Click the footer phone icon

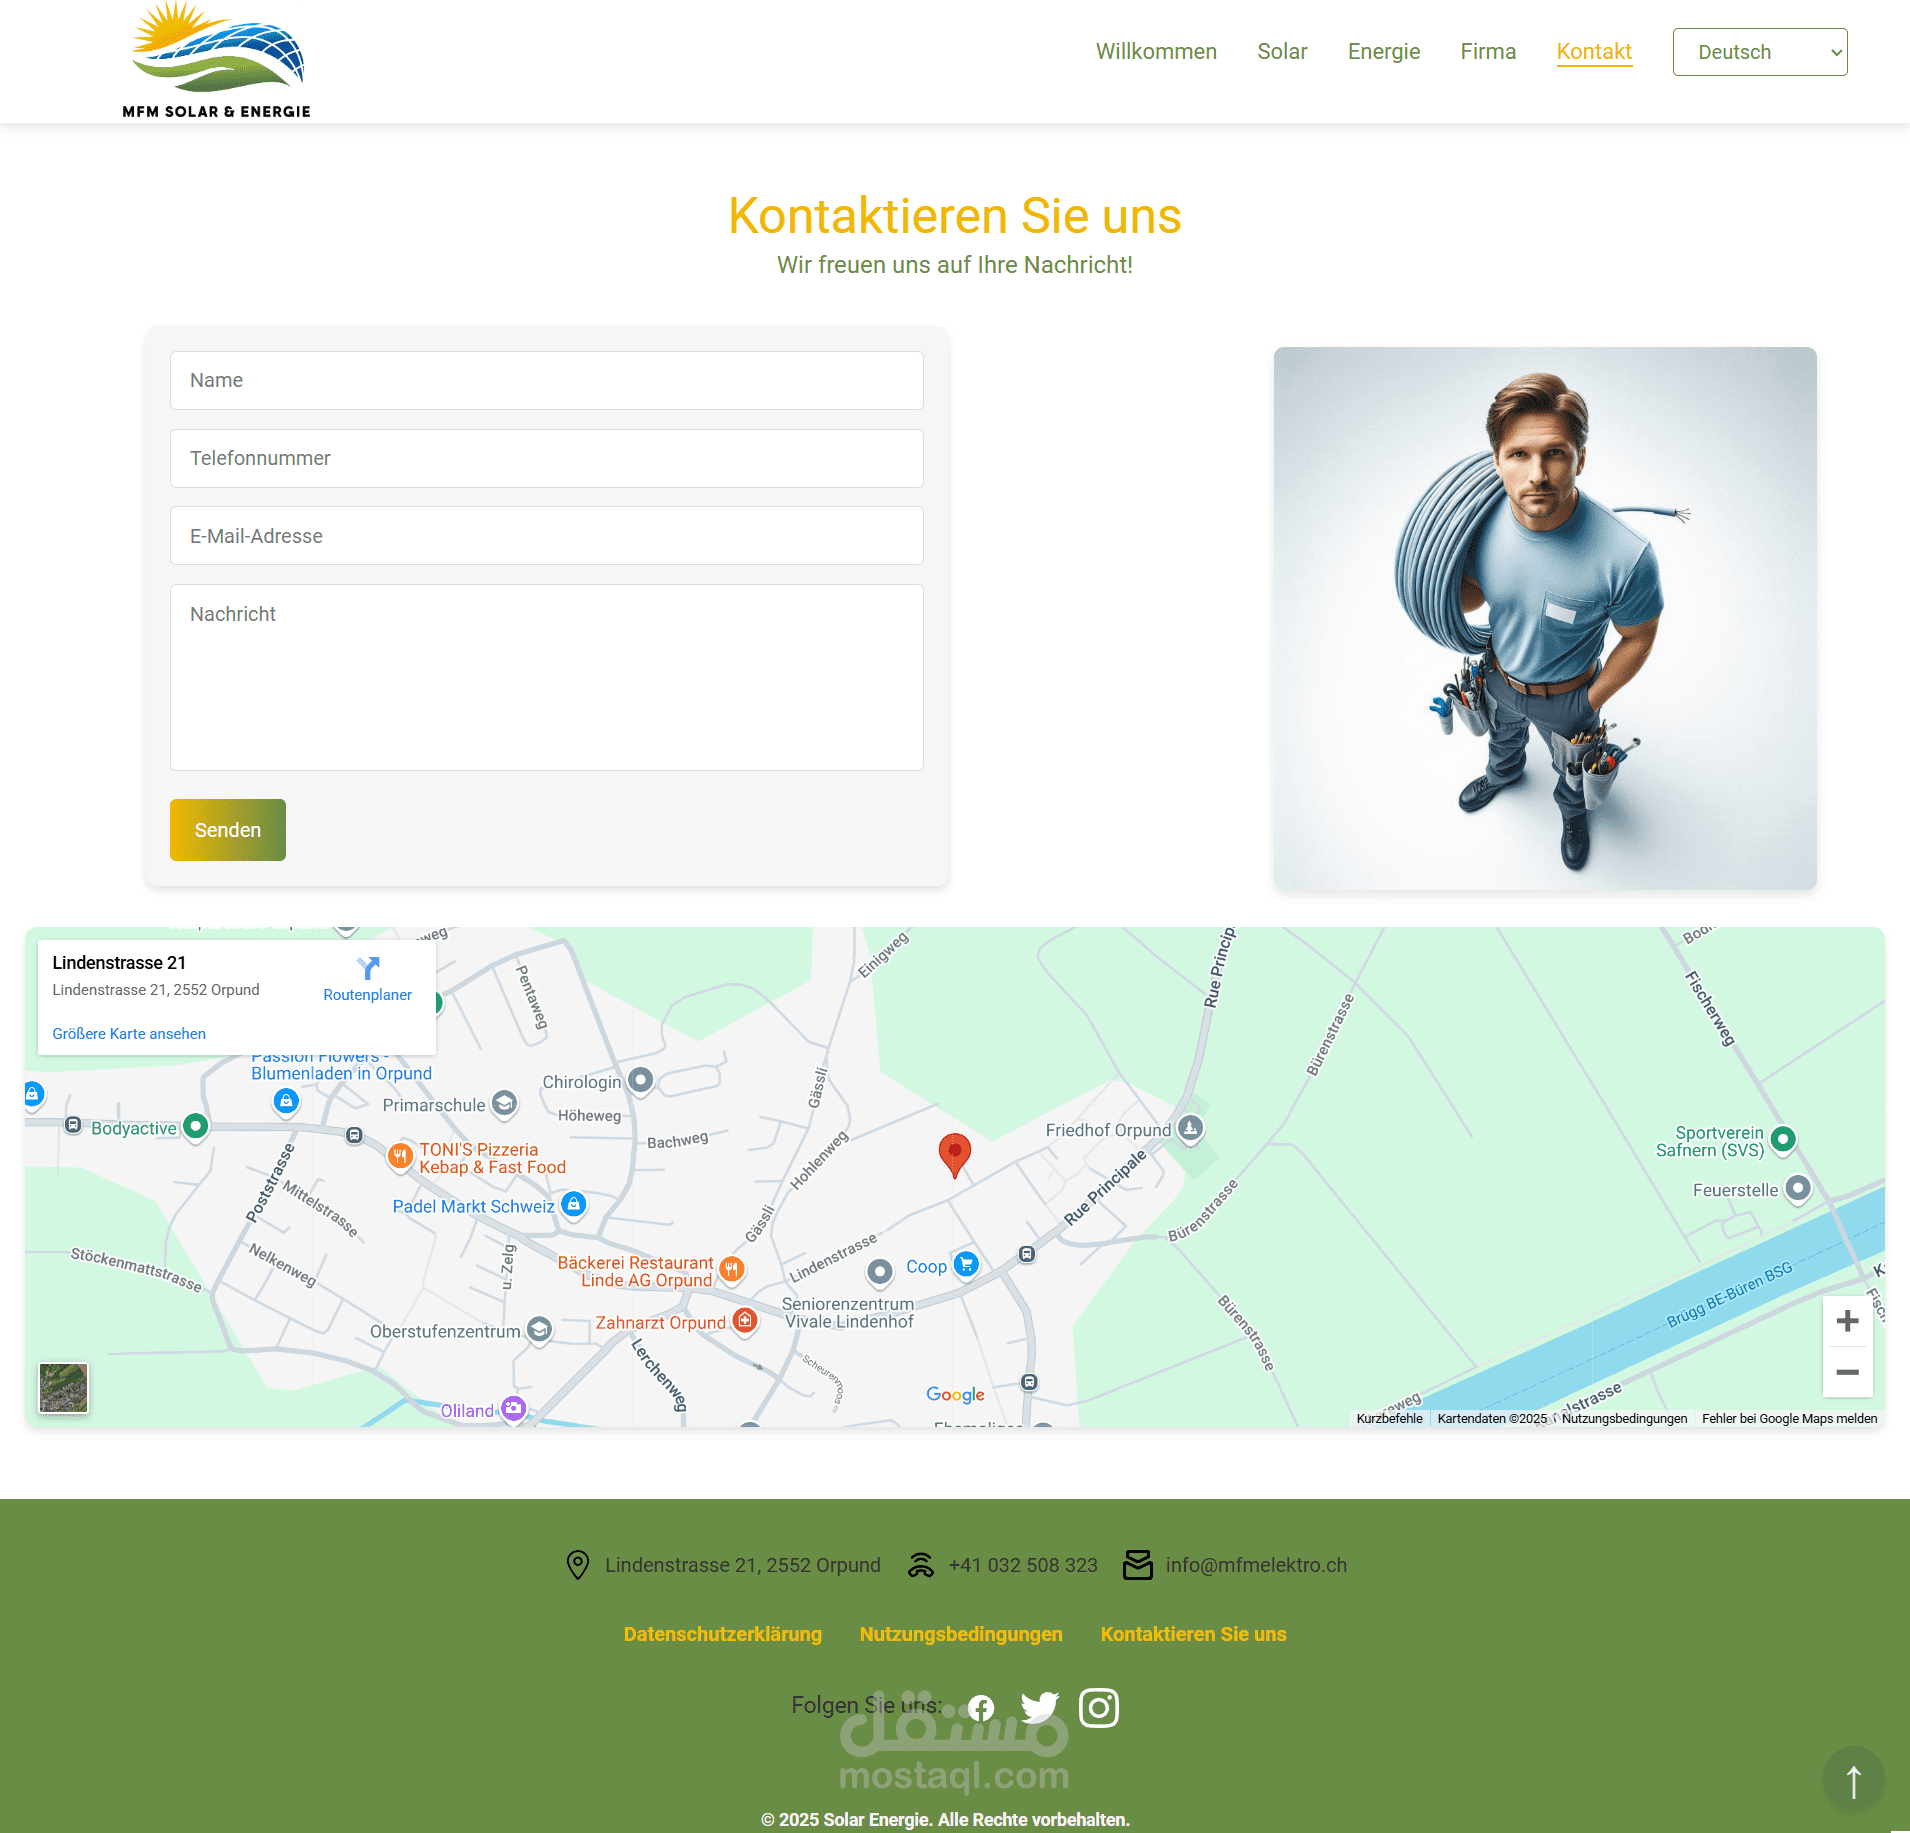921,1565
